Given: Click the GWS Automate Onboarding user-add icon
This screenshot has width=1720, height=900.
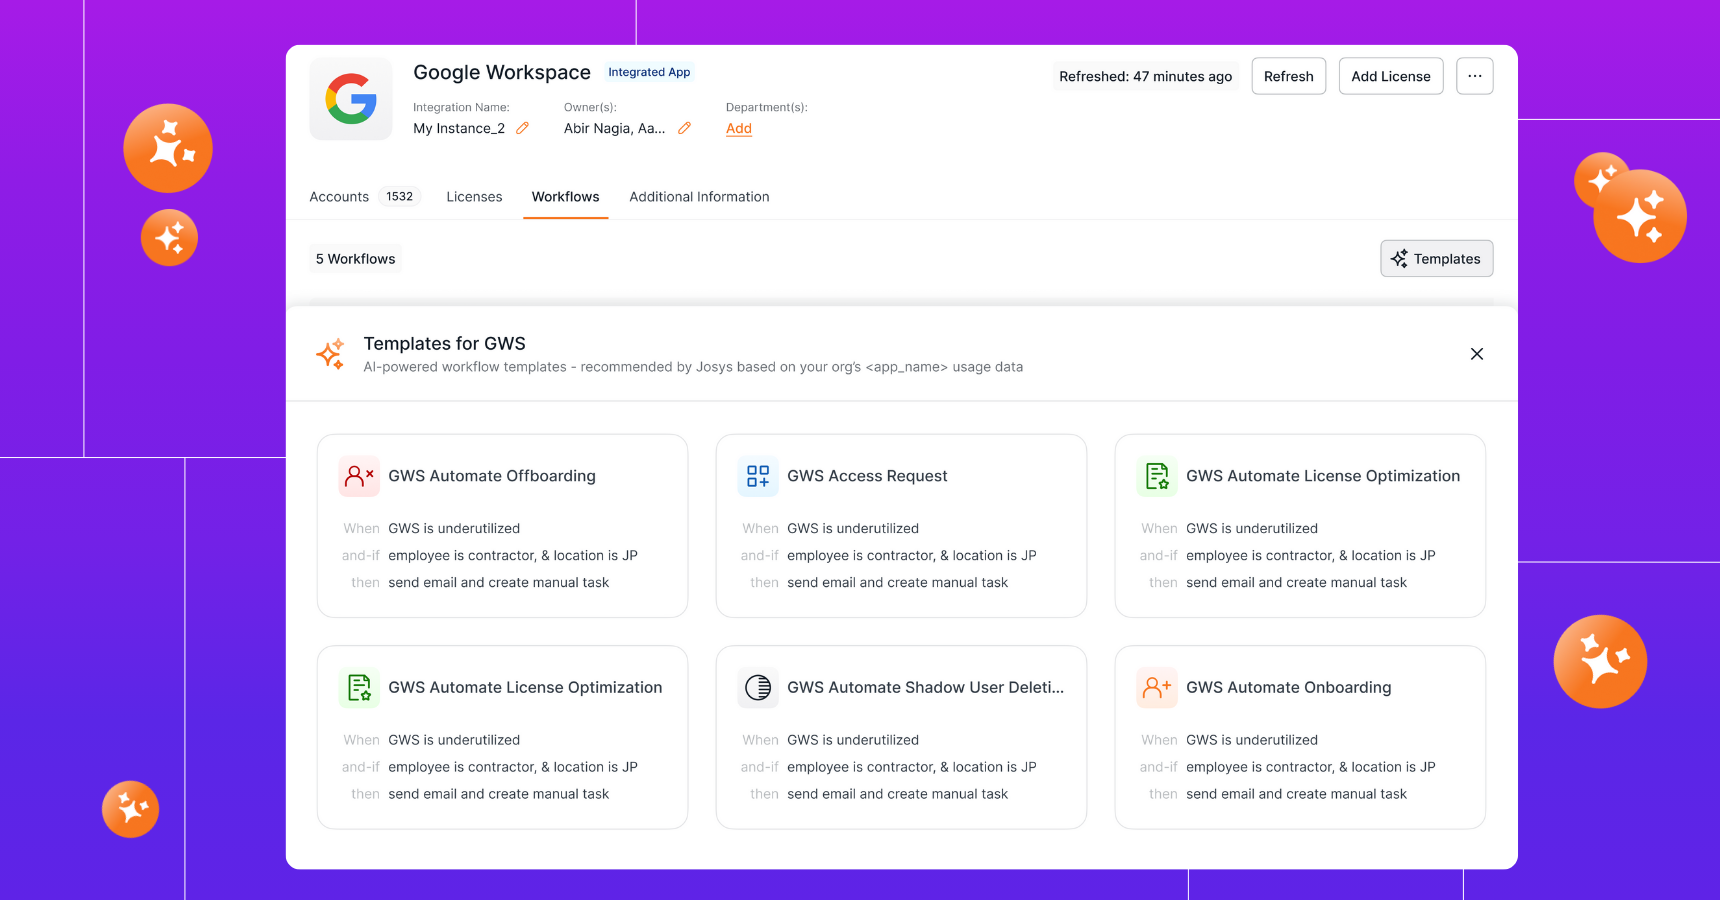Looking at the screenshot, I should tap(1157, 688).
